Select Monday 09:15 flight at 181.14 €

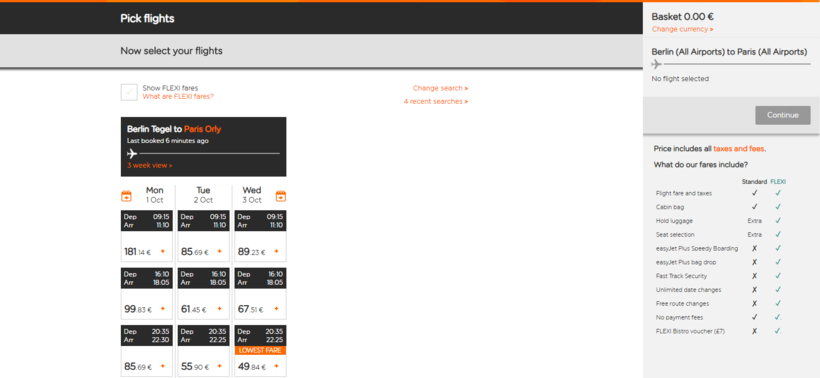coord(146,236)
